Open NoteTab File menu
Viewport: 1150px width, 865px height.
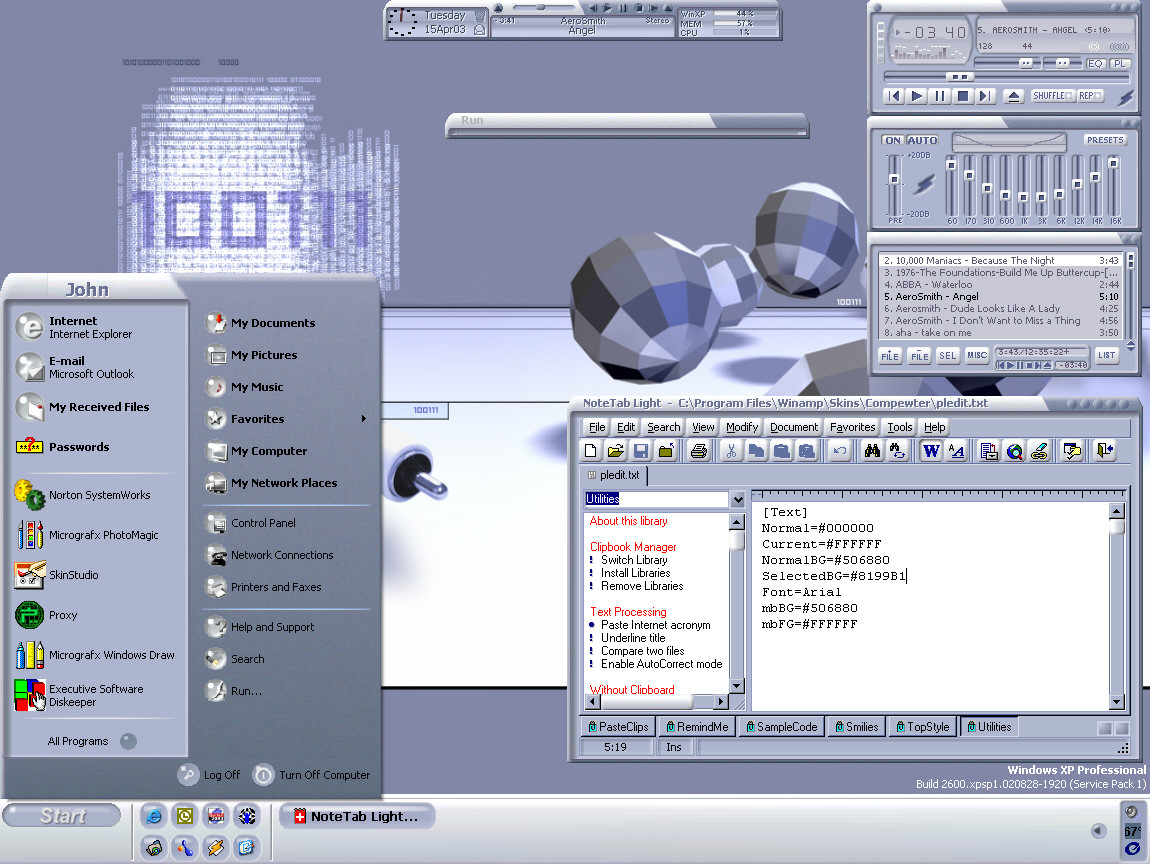(597, 427)
